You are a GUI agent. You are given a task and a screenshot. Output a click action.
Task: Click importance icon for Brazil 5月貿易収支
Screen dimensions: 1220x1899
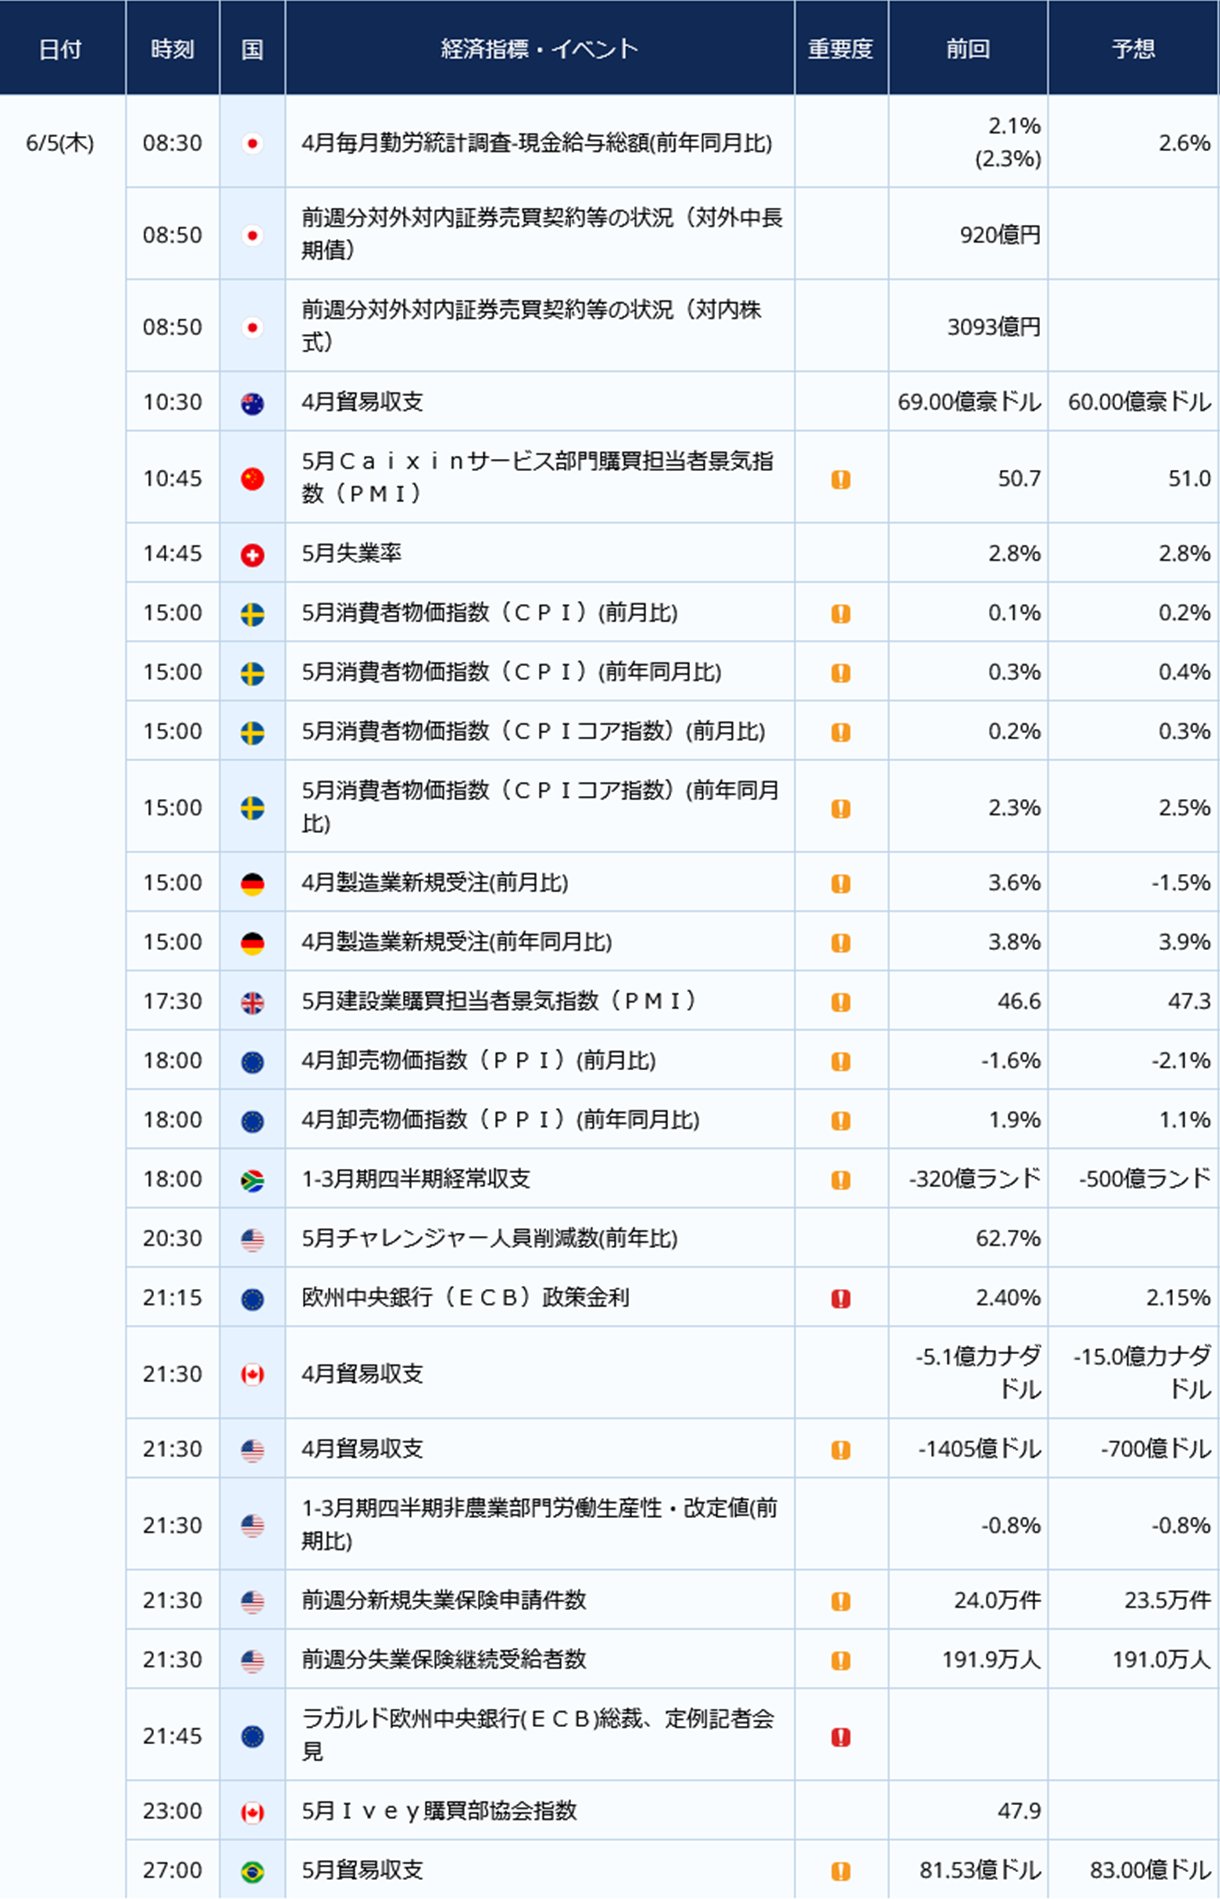click(x=841, y=1871)
